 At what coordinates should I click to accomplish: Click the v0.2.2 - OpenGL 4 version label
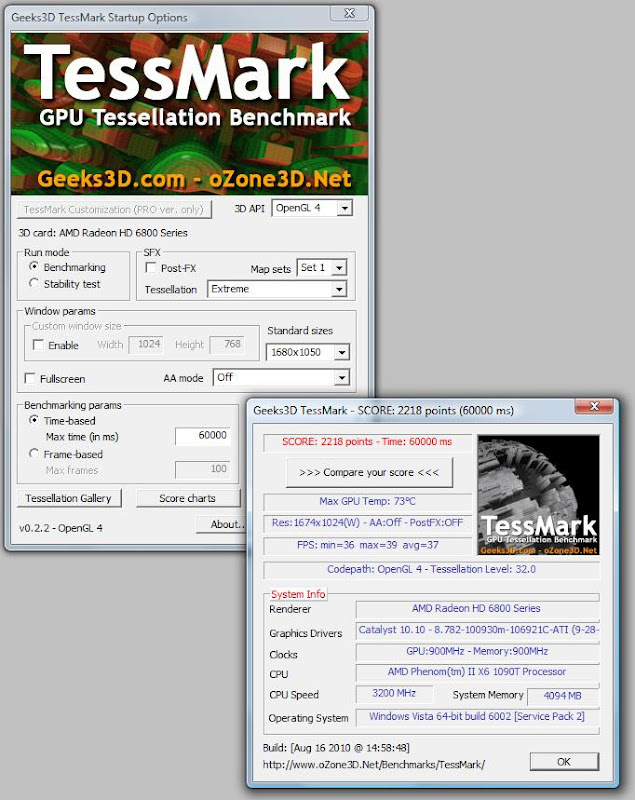point(61,528)
